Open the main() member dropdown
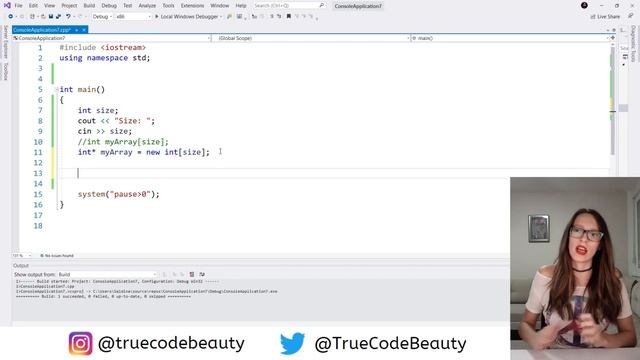 click(x=510, y=38)
